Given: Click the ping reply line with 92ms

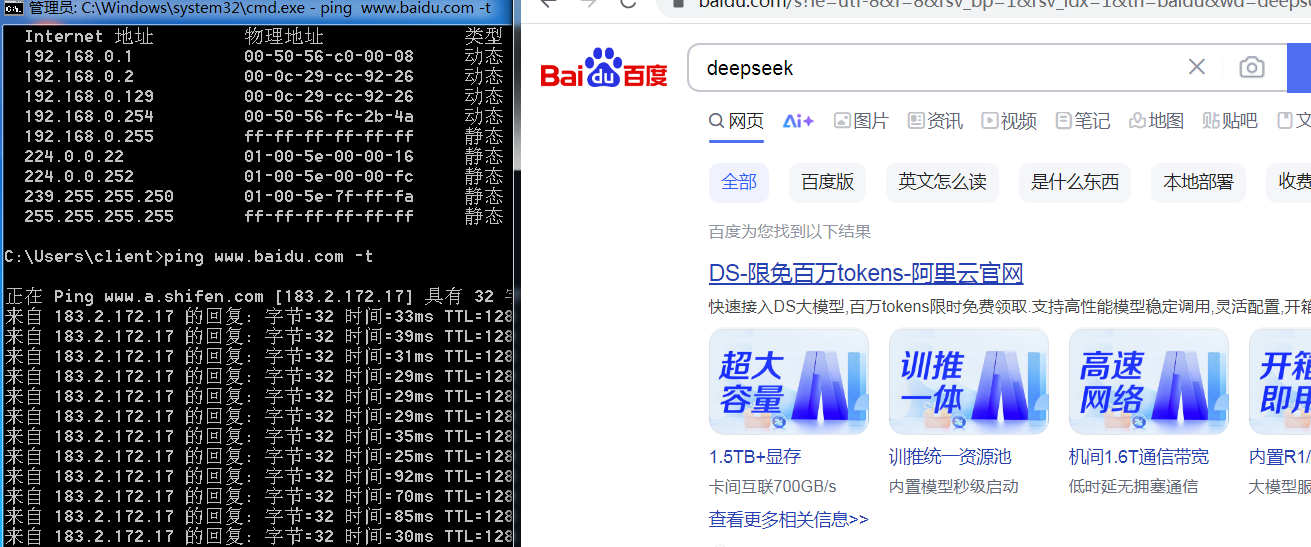Looking at the screenshot, I should pyautogui.click(x=260, y=476).
